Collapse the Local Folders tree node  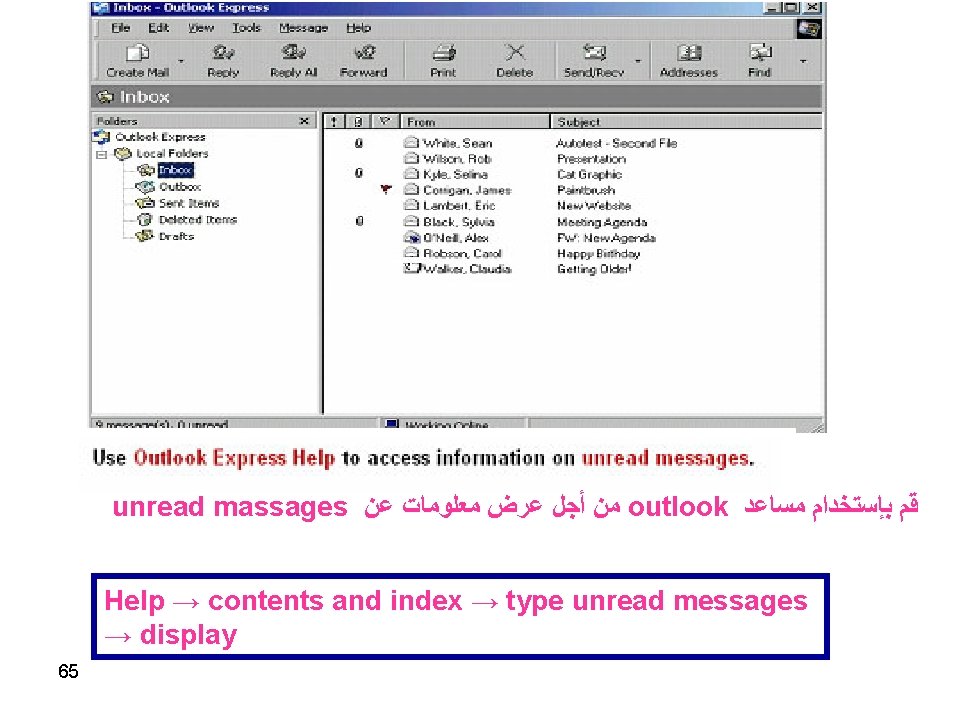(102, 155)
